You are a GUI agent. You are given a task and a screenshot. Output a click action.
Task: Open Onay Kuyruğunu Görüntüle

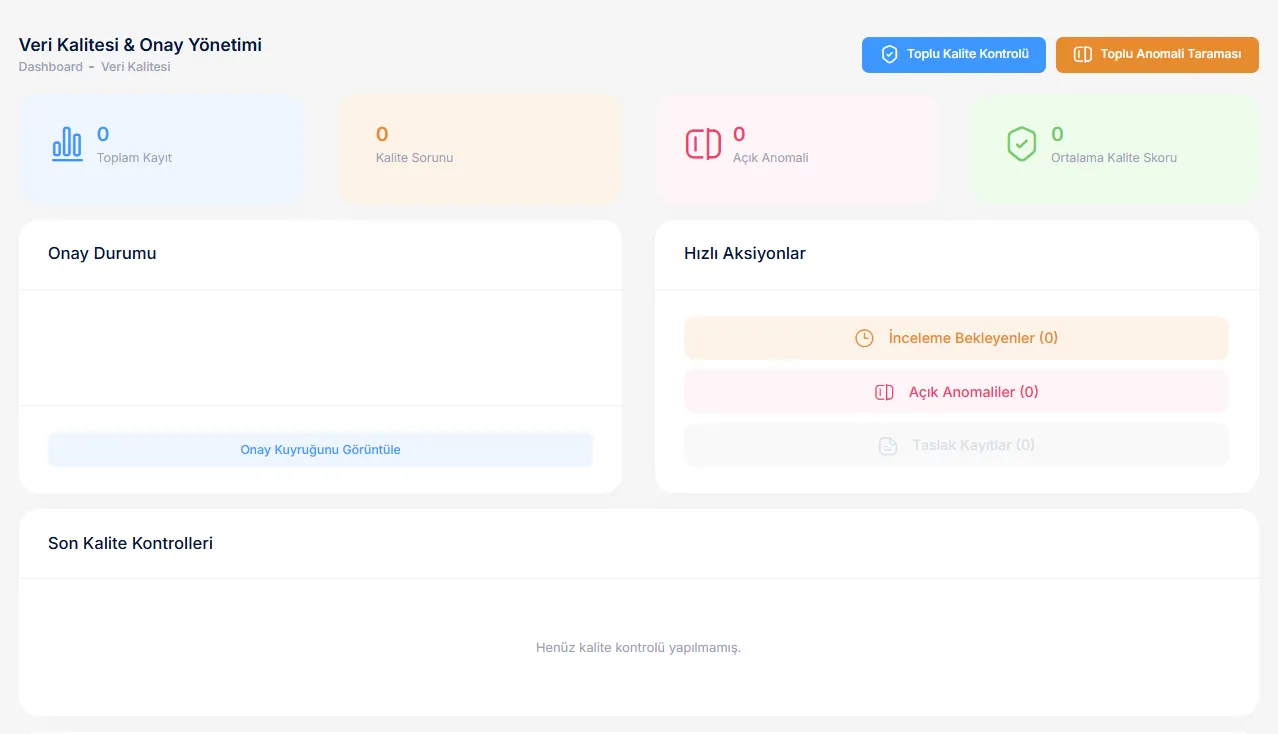tap(320, 450)
